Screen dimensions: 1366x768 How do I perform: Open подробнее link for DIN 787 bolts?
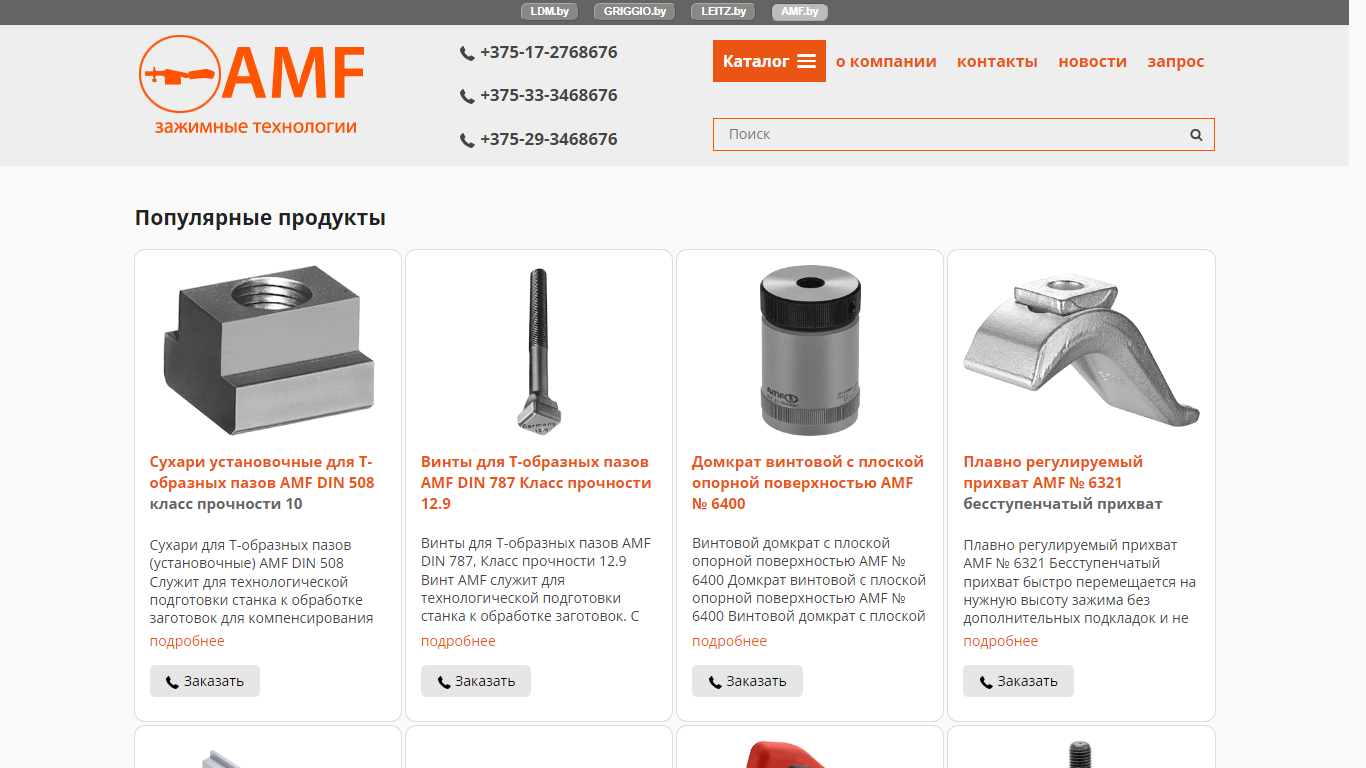pos(458,641)
